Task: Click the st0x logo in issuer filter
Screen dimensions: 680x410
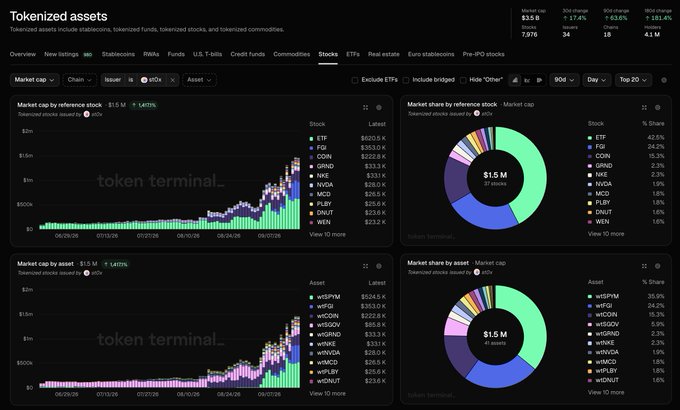Action: coord(144,80)
